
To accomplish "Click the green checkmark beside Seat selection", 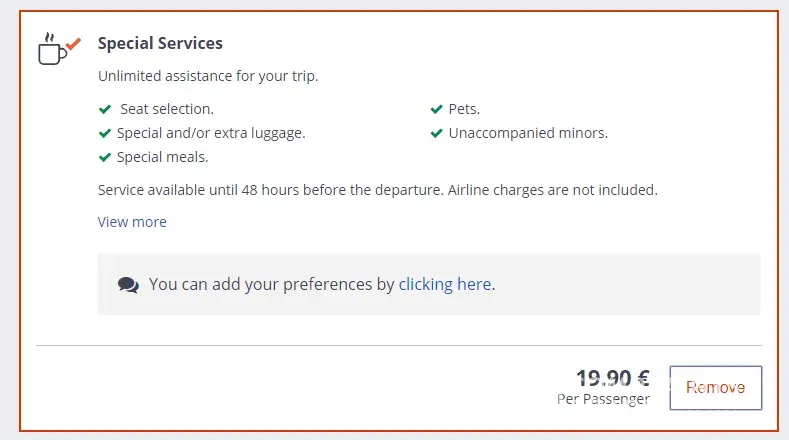I will [x=104, y=109].
